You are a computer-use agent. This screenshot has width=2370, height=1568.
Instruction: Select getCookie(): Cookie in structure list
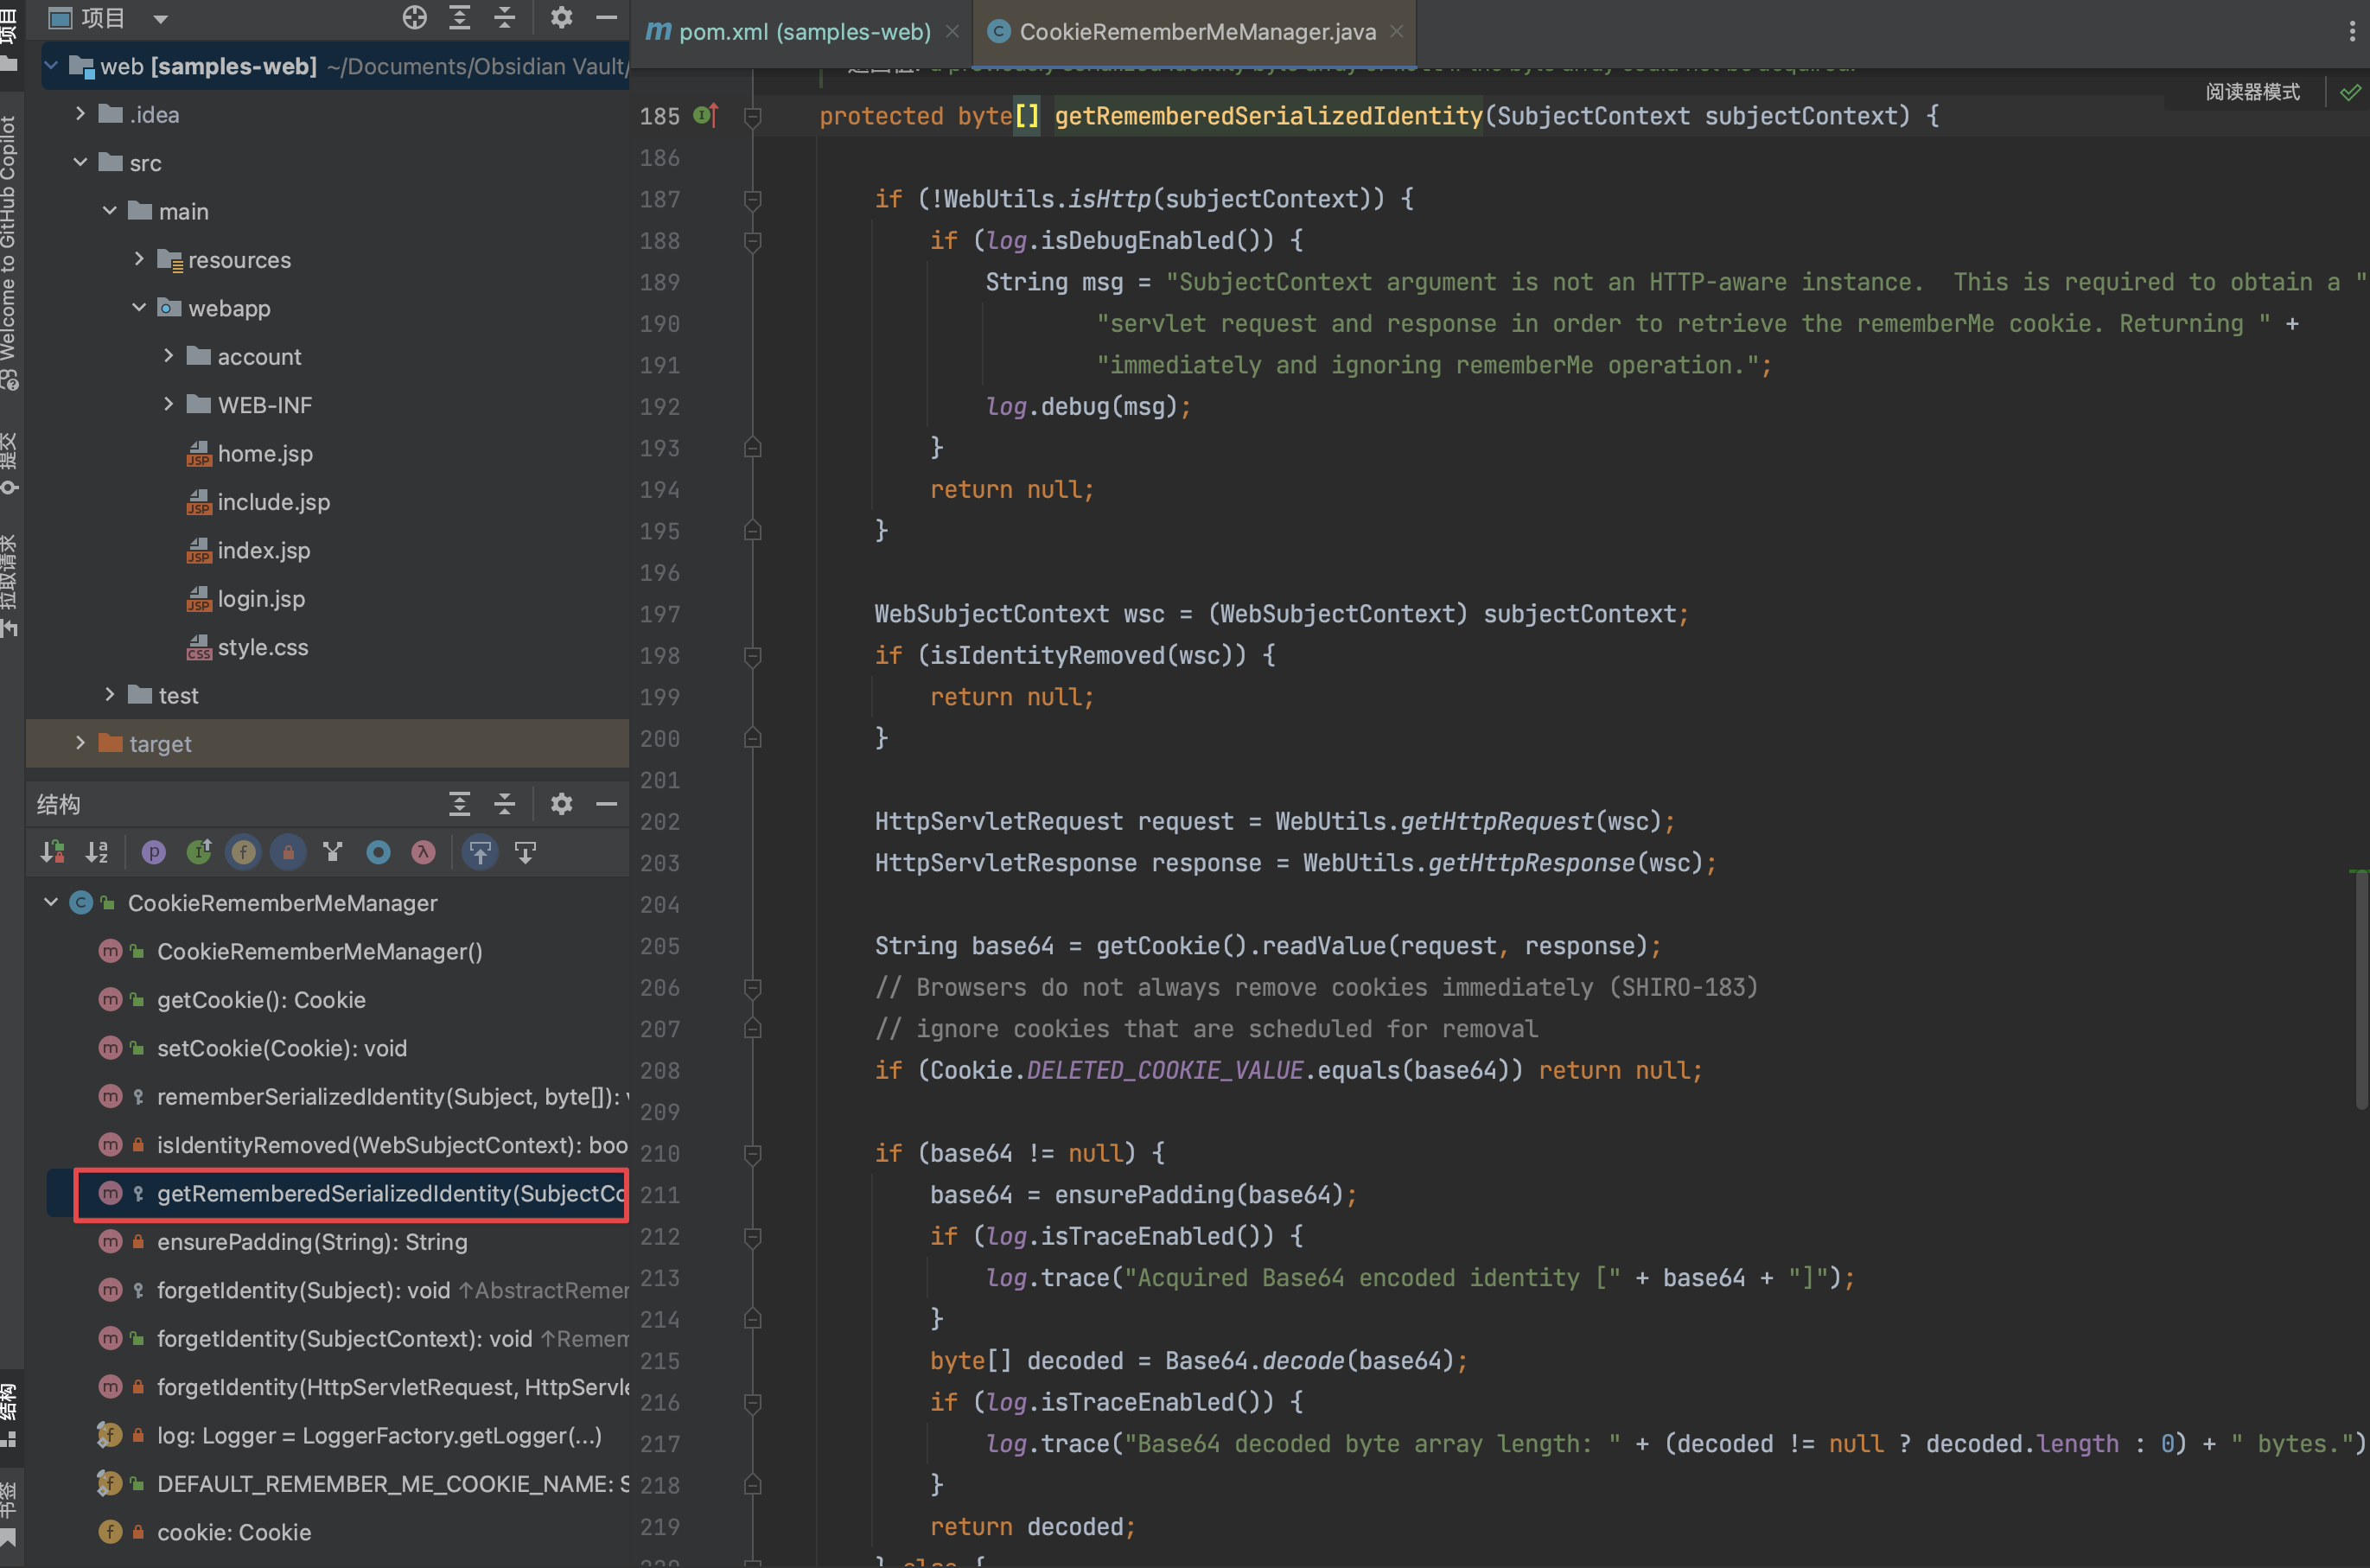[261, 1000]
